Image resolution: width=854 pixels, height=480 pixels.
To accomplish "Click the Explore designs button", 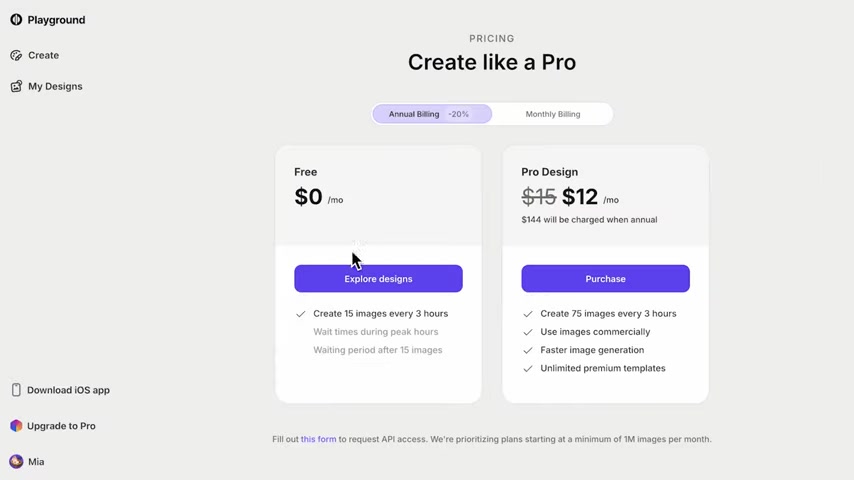I will [379, 278].
